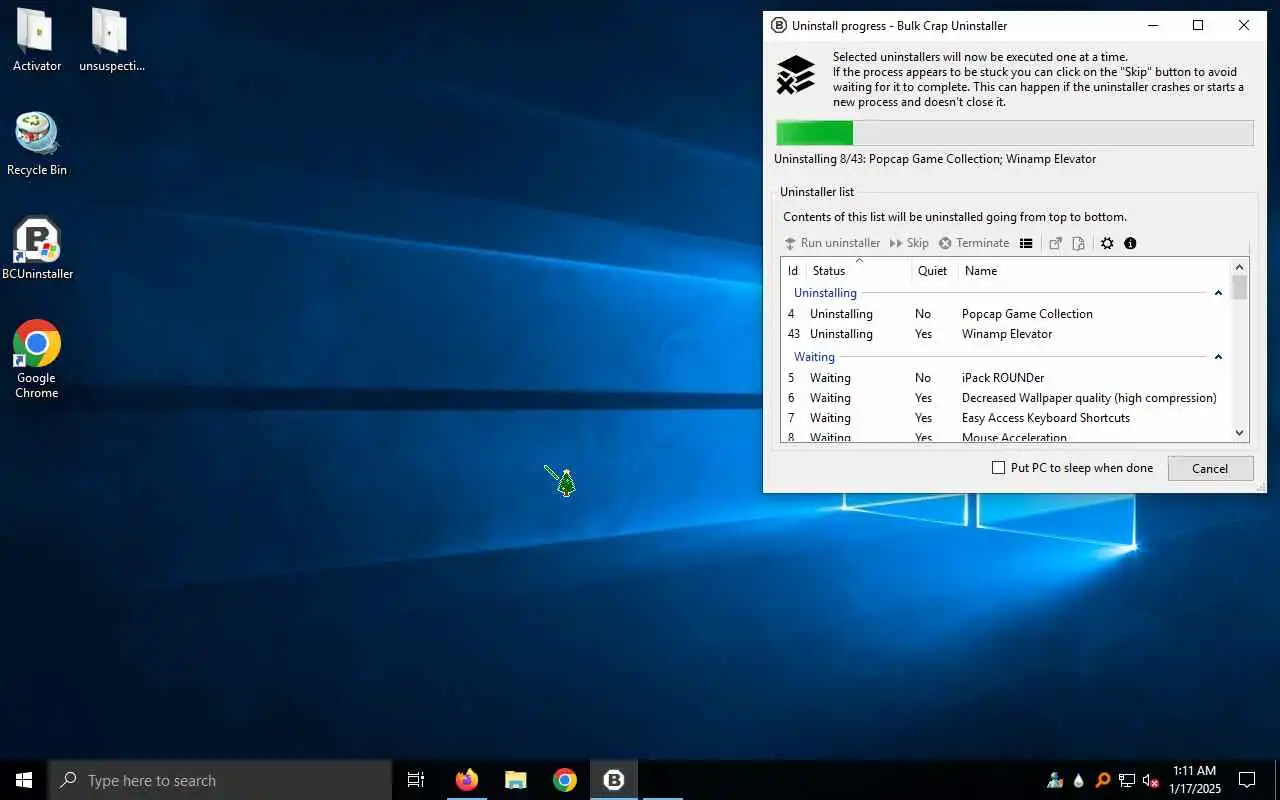Cancel the uninstall process
Screen dimensions: 1280x800
(1210, 468)
